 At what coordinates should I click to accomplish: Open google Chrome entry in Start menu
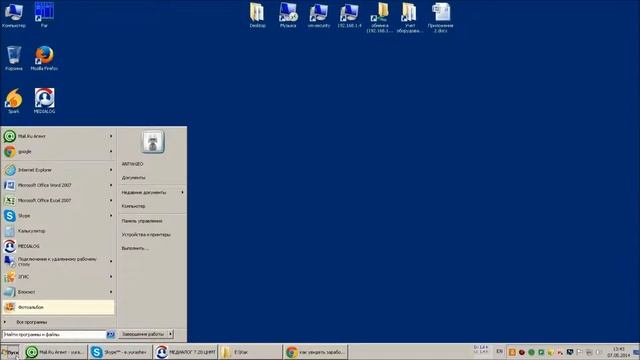(x=58, y=151)
